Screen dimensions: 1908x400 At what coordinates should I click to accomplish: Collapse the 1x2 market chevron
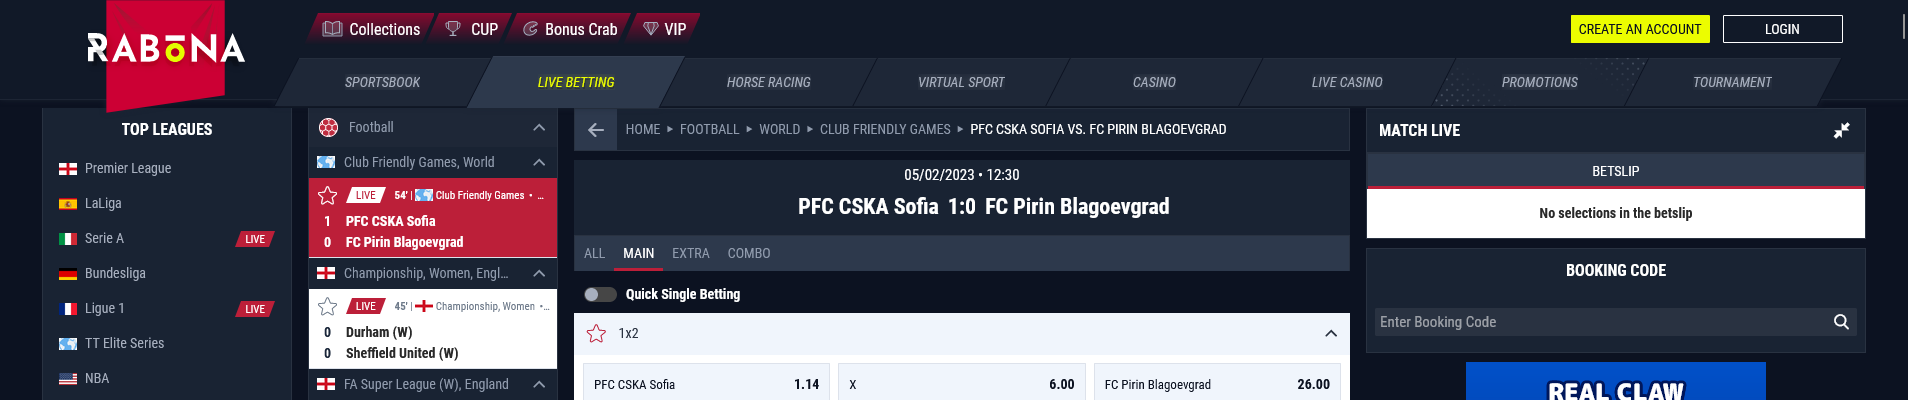[x=1331, y=334]
